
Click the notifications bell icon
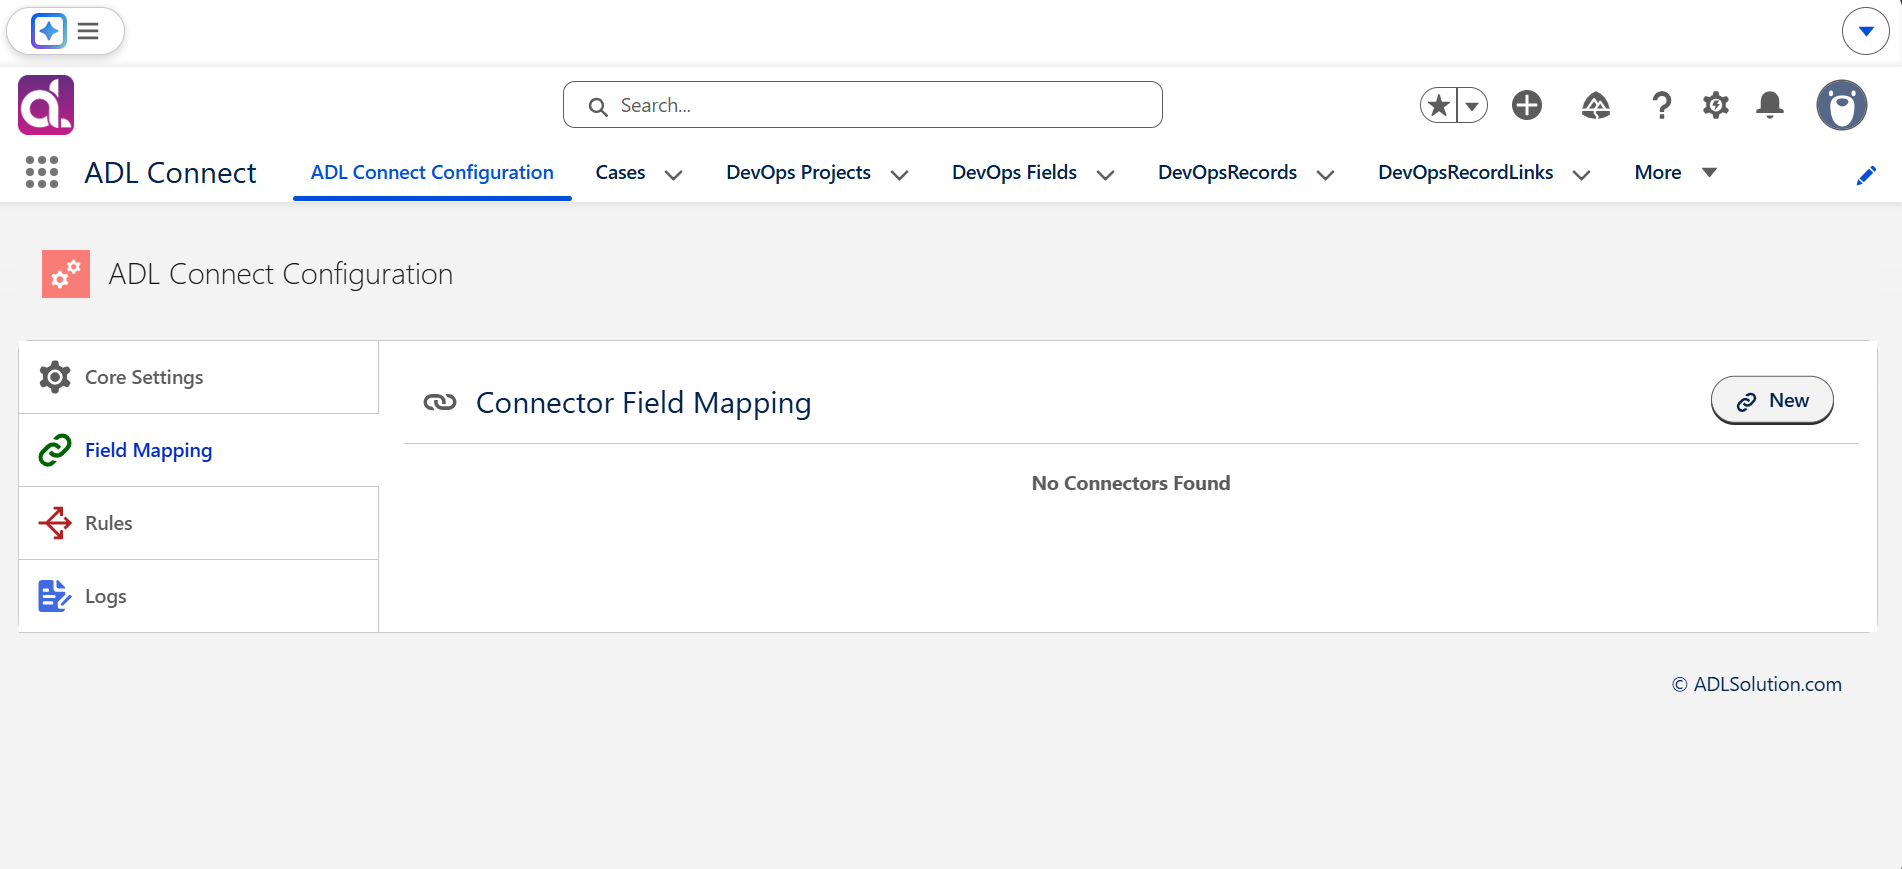click(x=1770, y=105)
